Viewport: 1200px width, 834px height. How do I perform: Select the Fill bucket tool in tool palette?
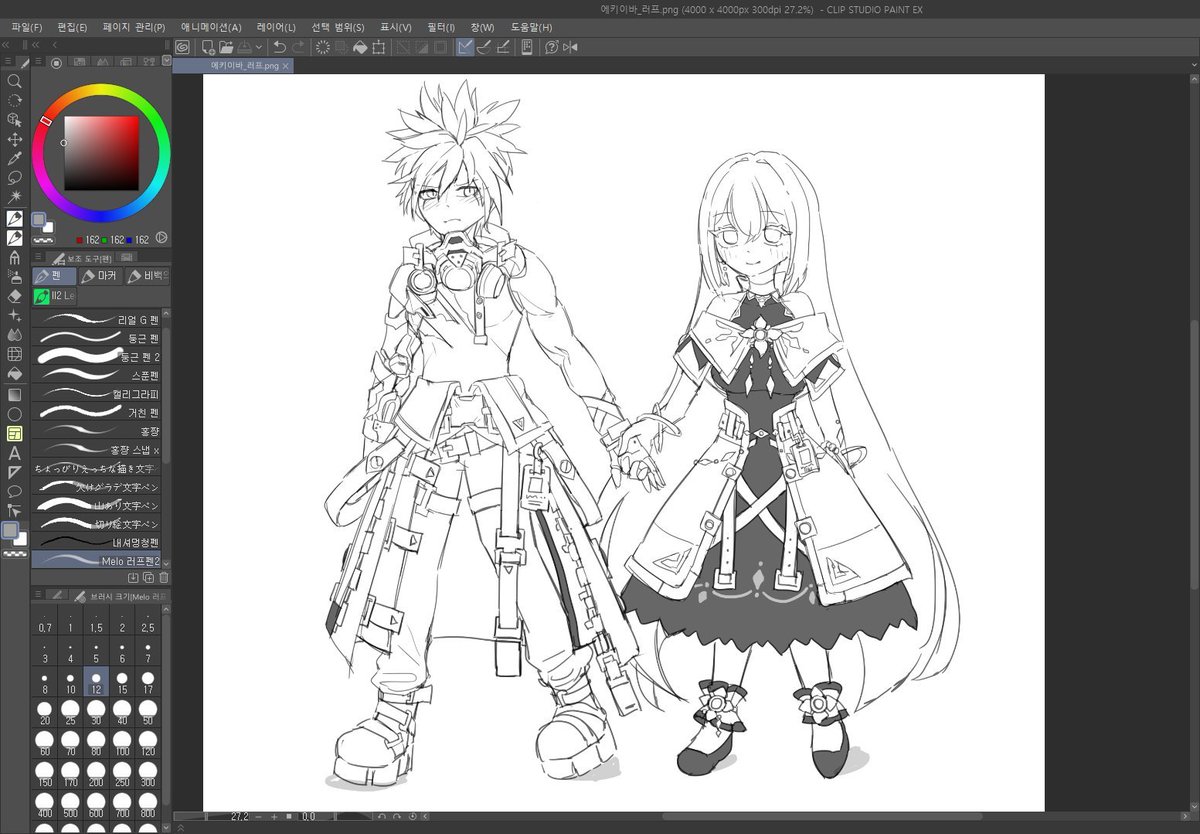15,374
